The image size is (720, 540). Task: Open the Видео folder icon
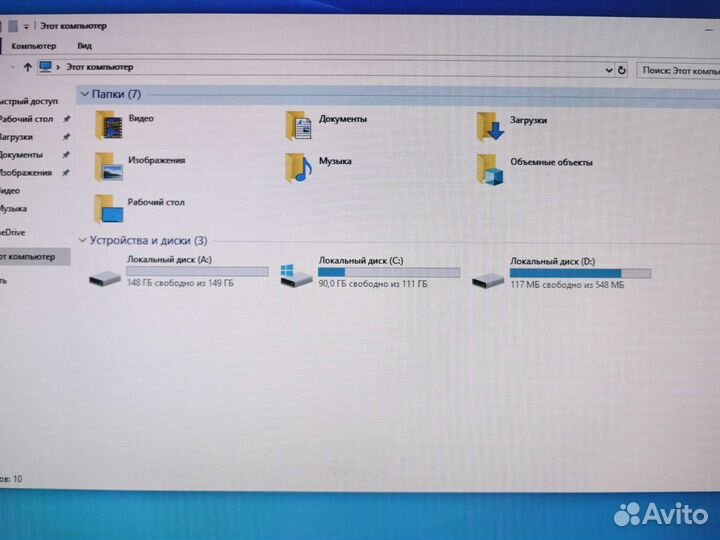coord(109,125)
